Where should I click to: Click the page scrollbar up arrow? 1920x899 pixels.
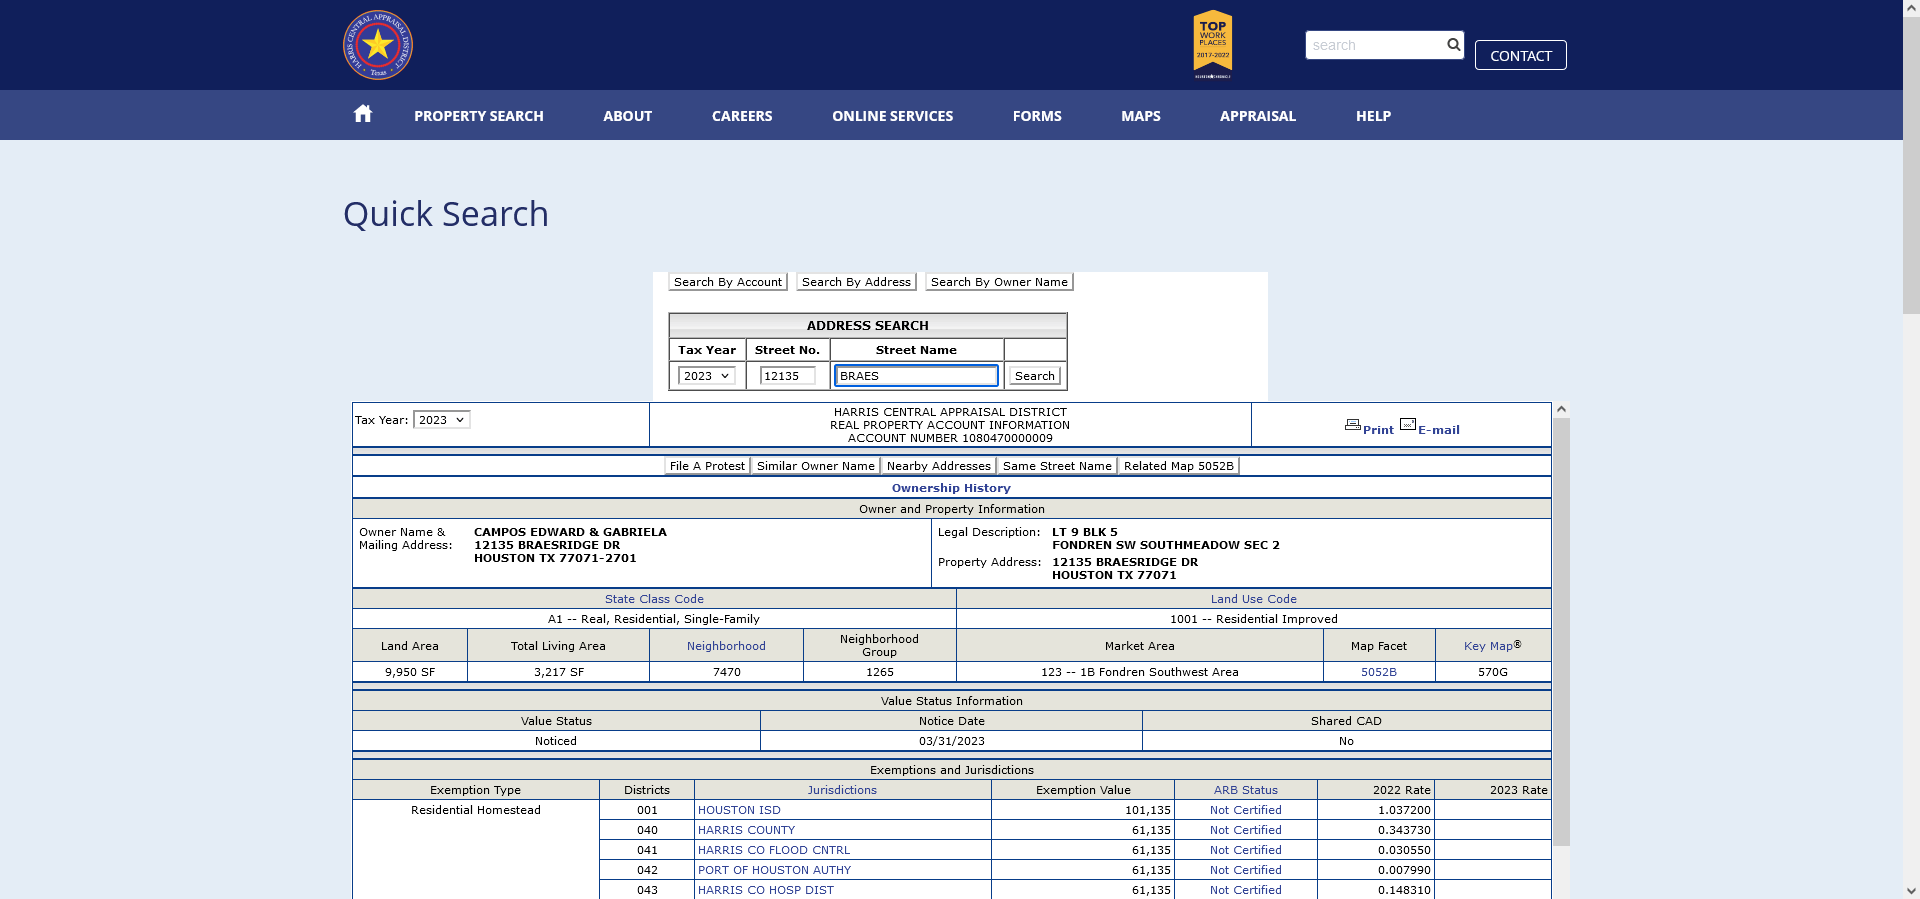(x=1911, y=8)
